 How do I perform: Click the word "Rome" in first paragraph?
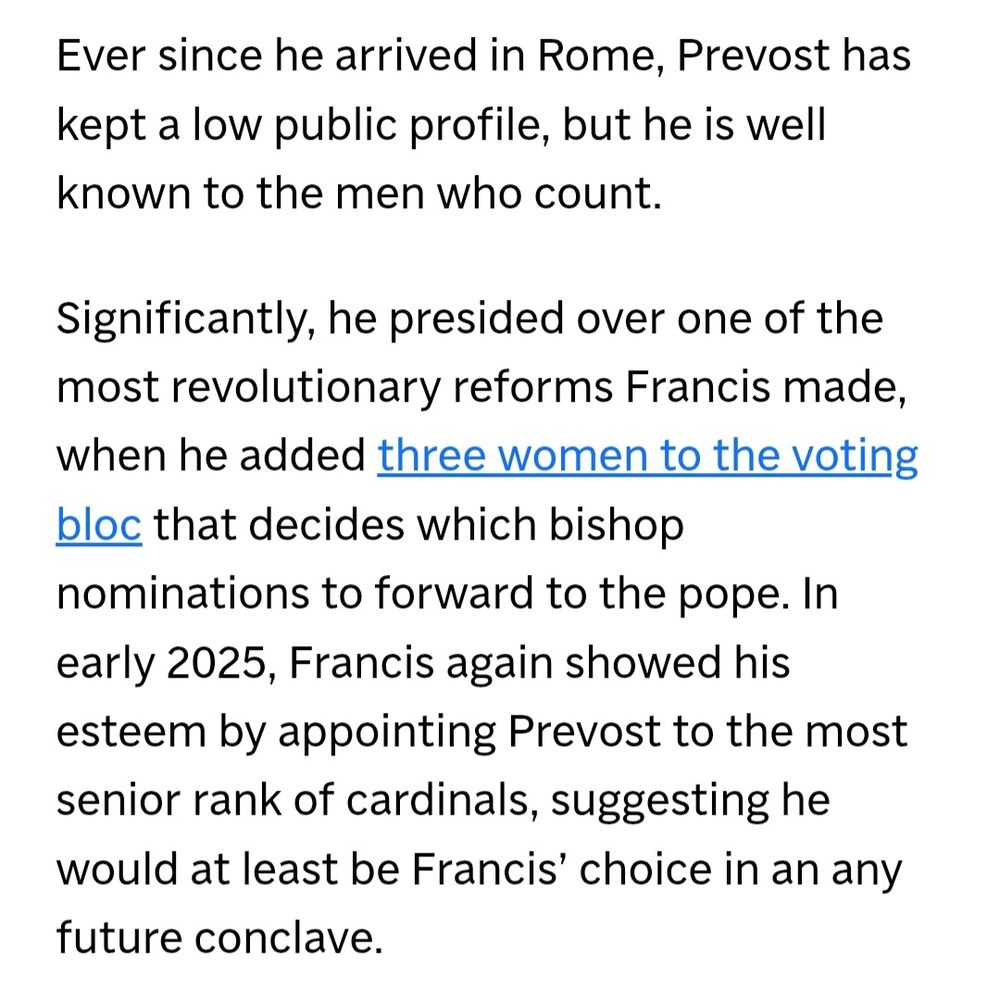tap(595, 55)
